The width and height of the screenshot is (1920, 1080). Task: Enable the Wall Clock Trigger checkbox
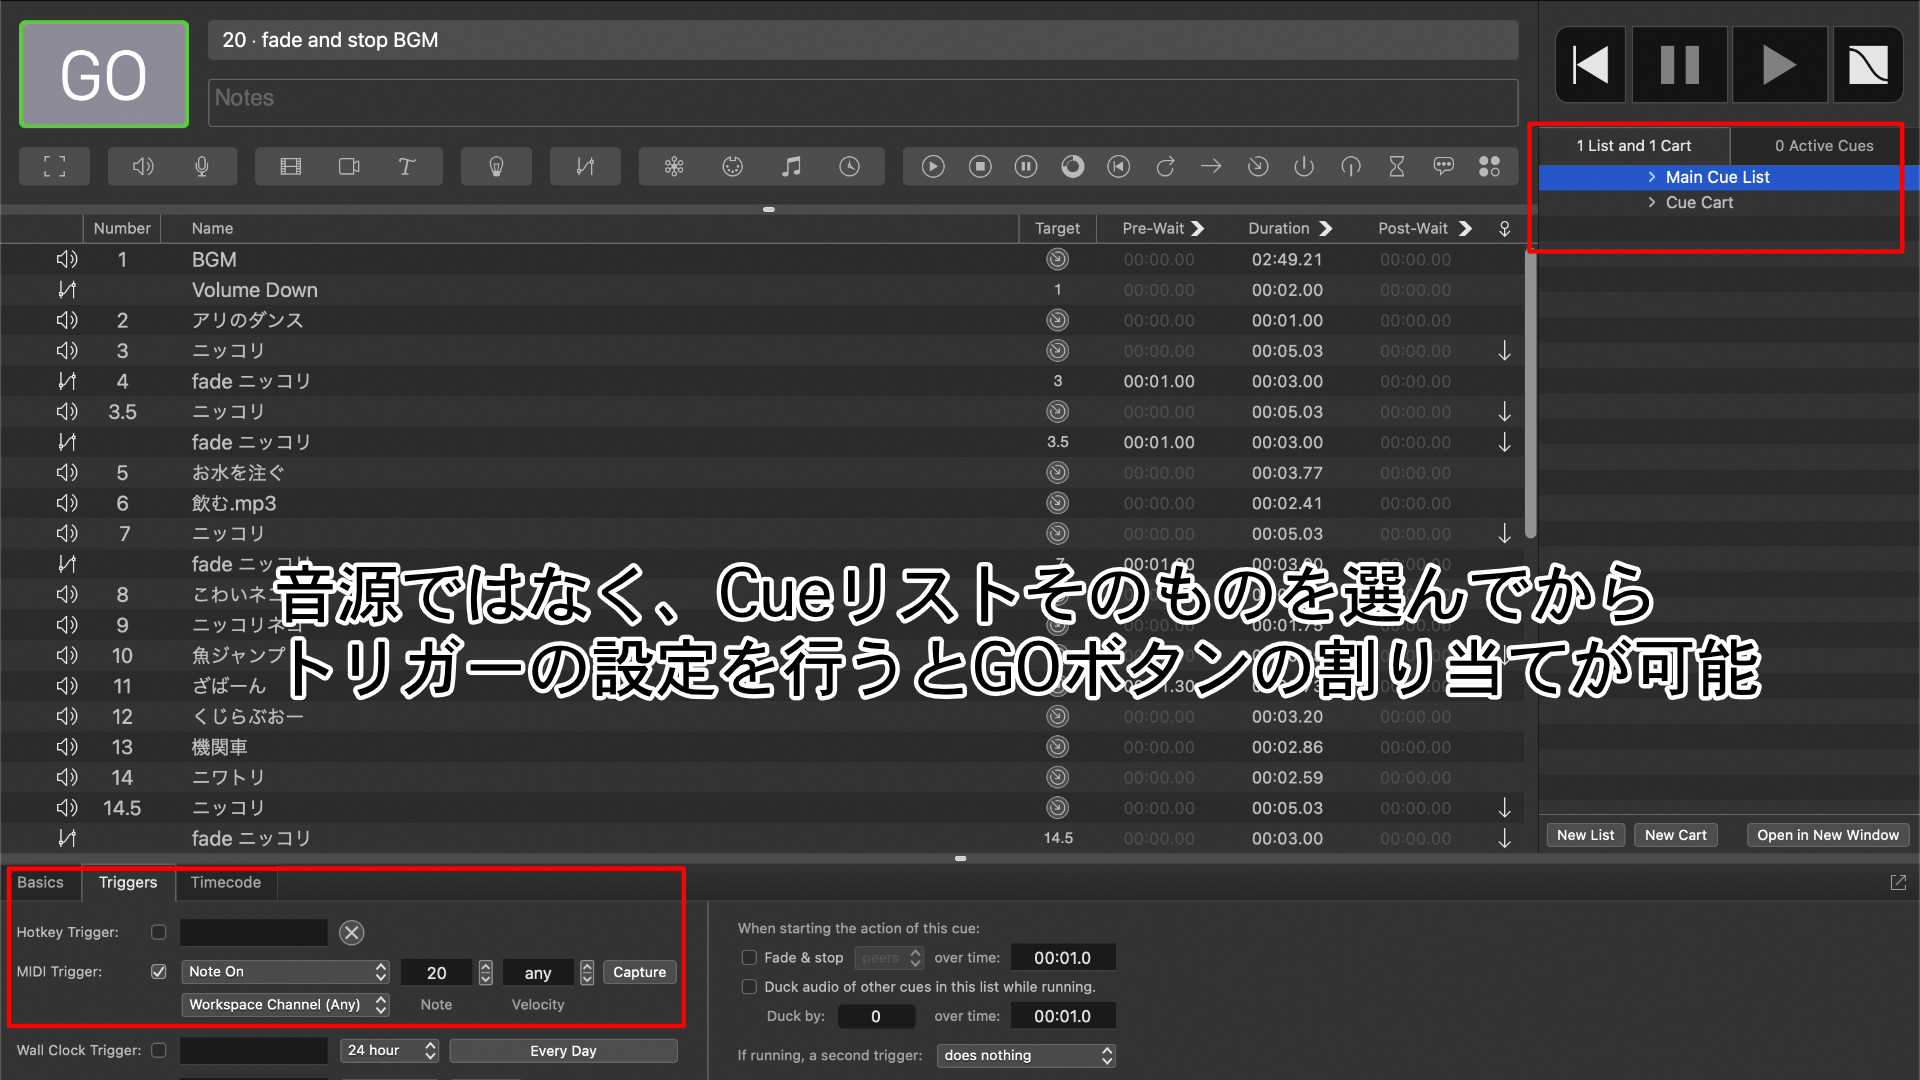(x=158, y=1050)
